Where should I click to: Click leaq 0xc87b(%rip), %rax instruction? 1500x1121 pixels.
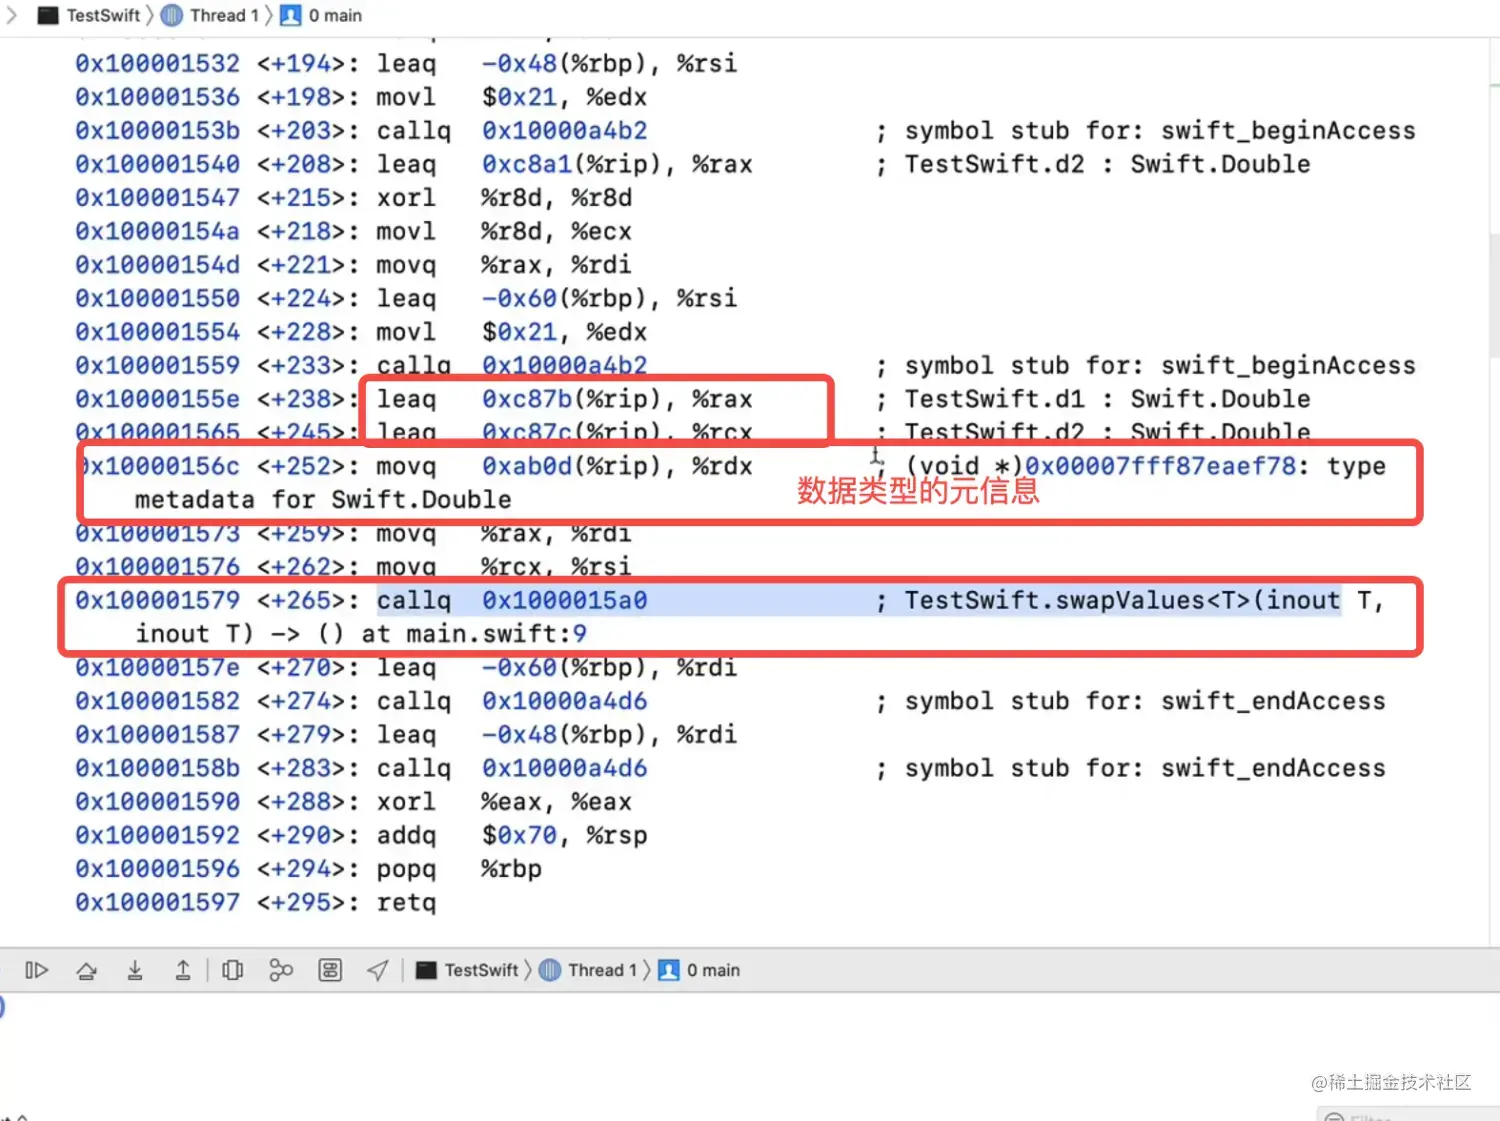click(565, 399)
